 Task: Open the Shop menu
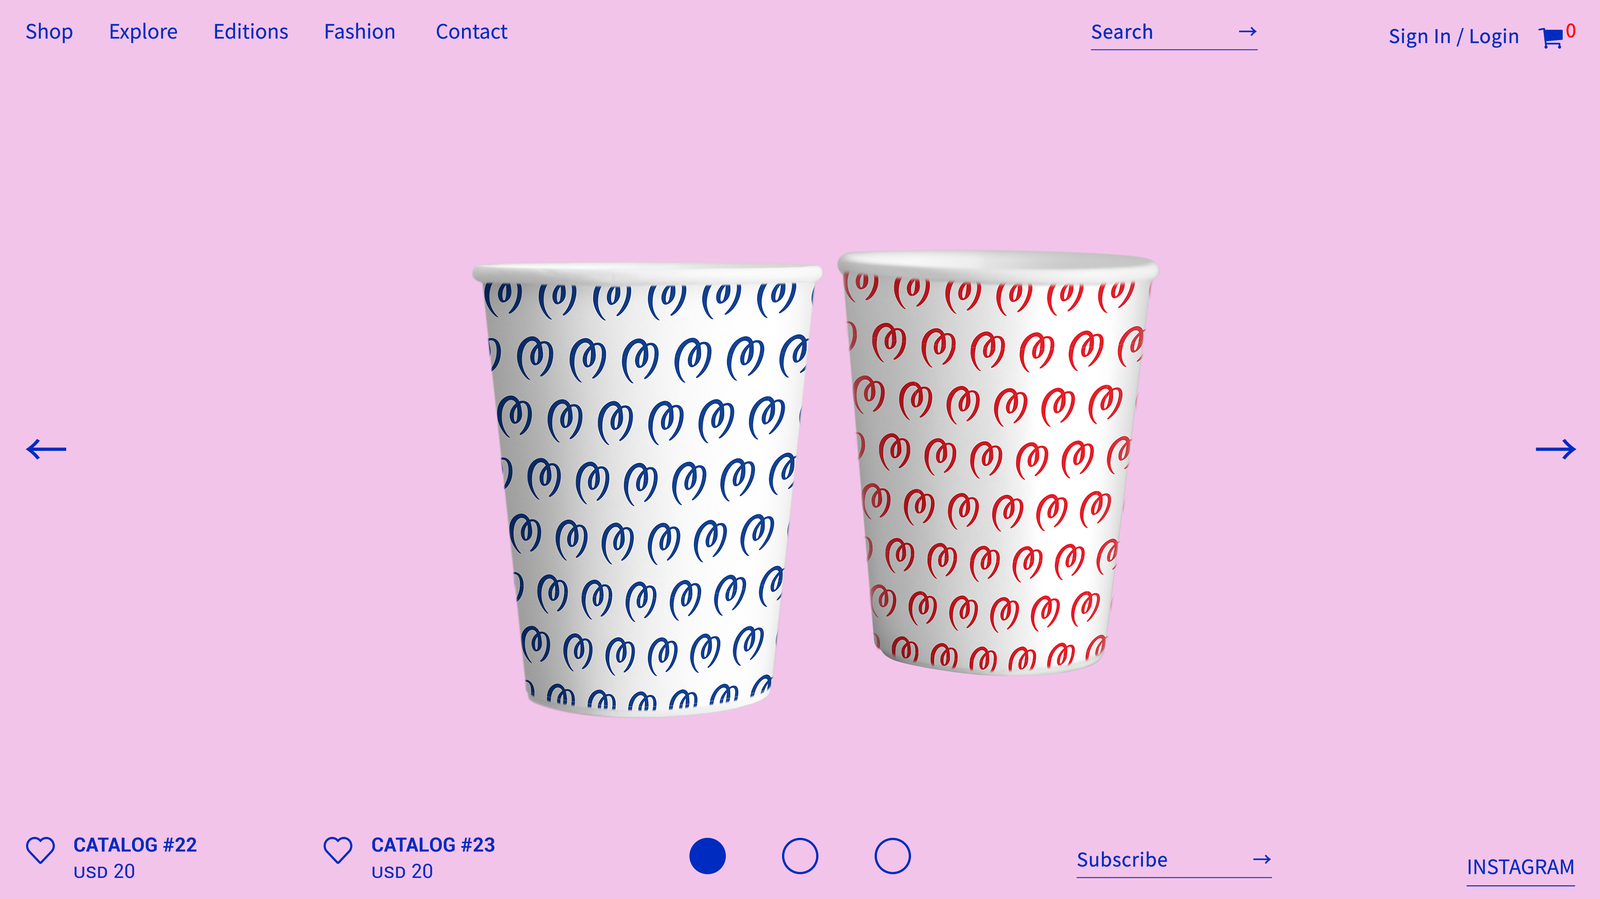49,32
